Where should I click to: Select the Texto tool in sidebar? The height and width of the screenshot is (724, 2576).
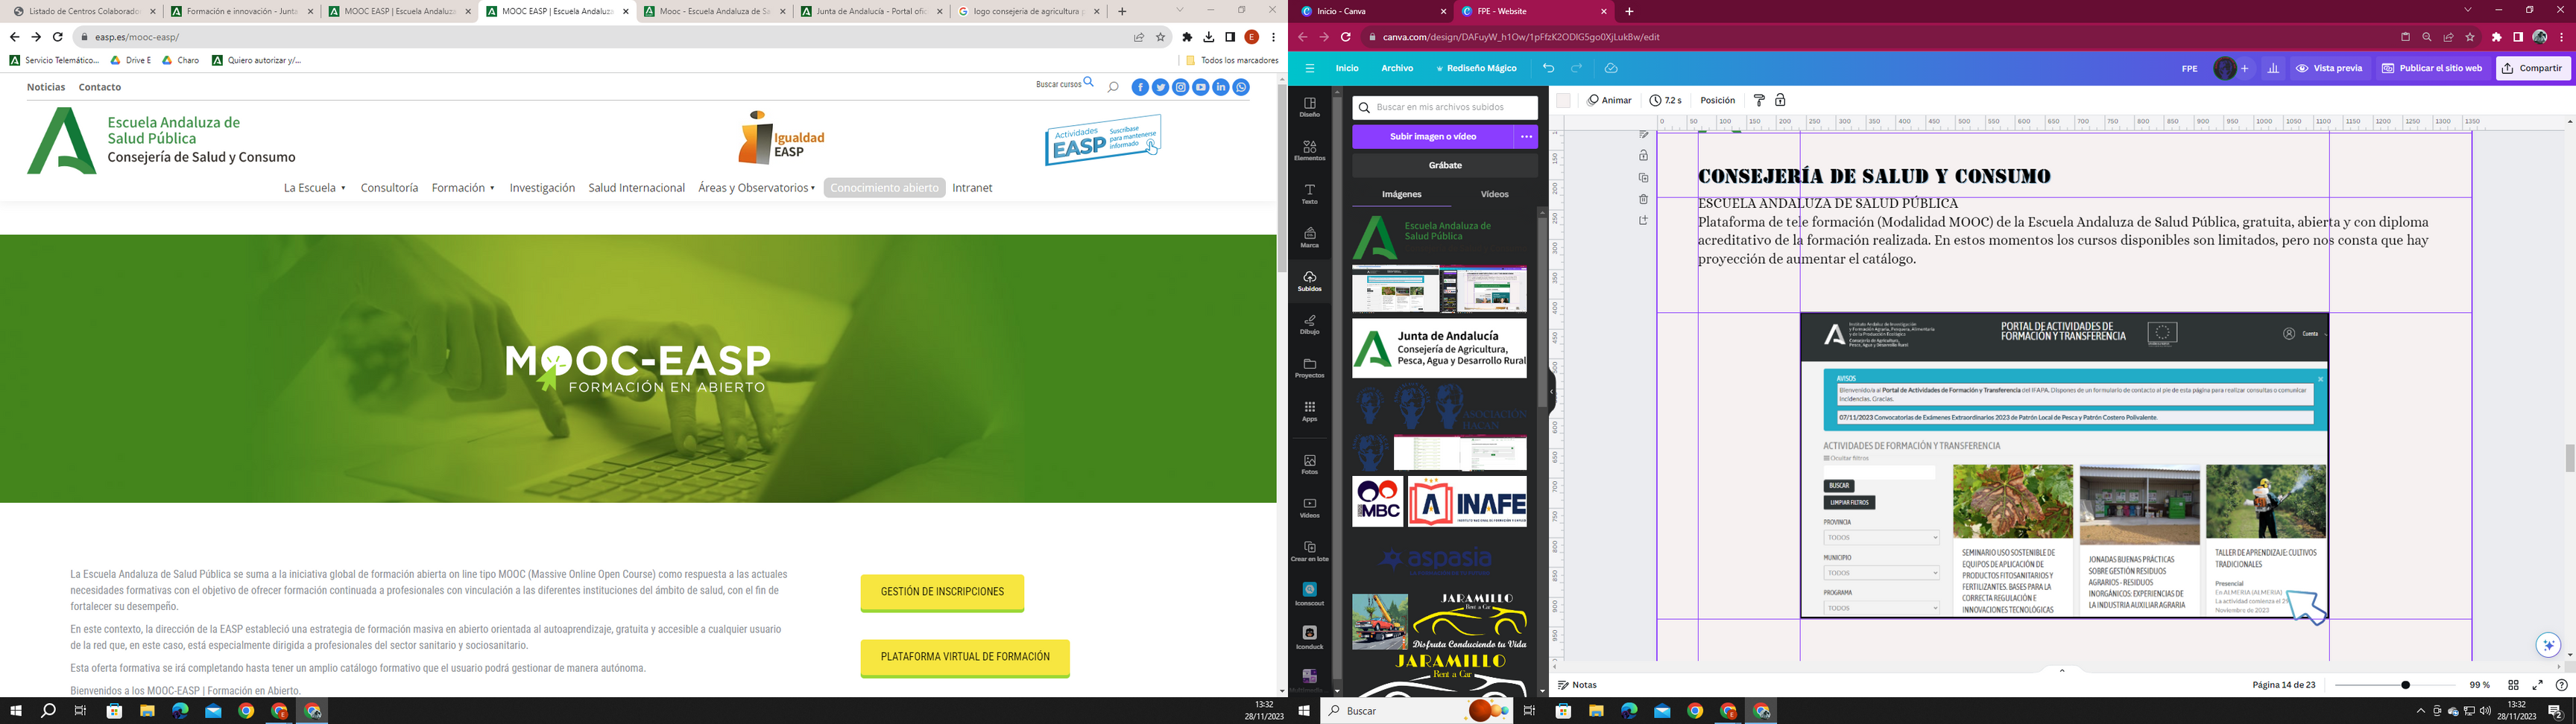(1309, 194)
